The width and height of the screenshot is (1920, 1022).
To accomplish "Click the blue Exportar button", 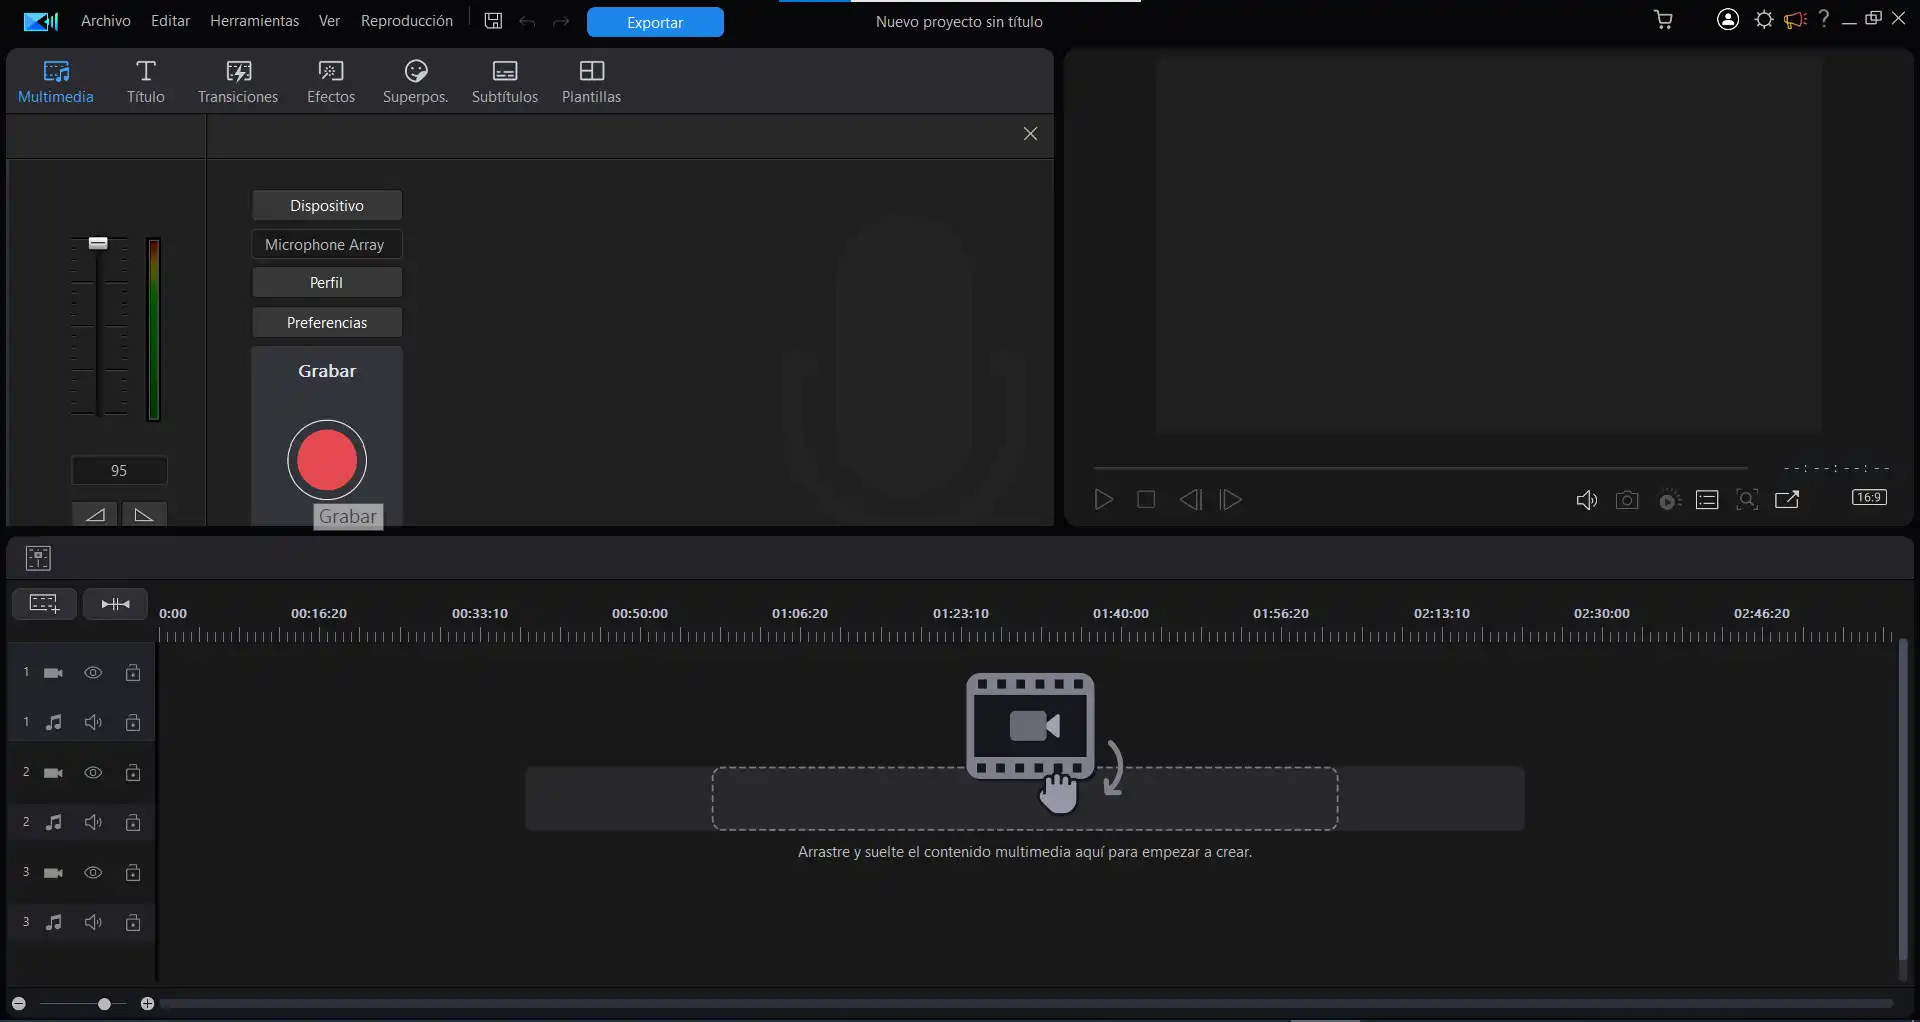I will (x=655, y=22).
